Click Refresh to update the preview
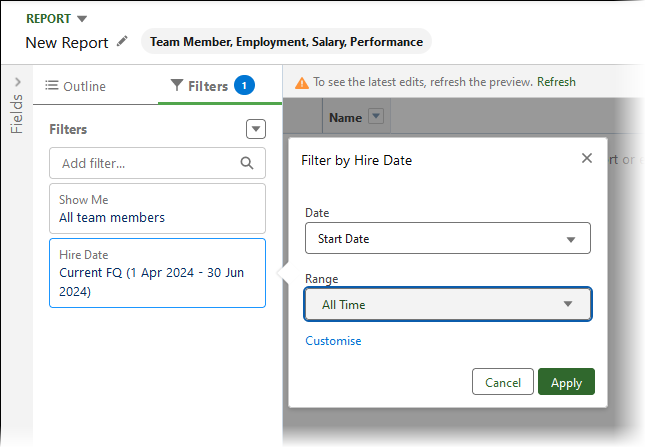The width and height of the screenshot is (646, 448). point(556,82)
